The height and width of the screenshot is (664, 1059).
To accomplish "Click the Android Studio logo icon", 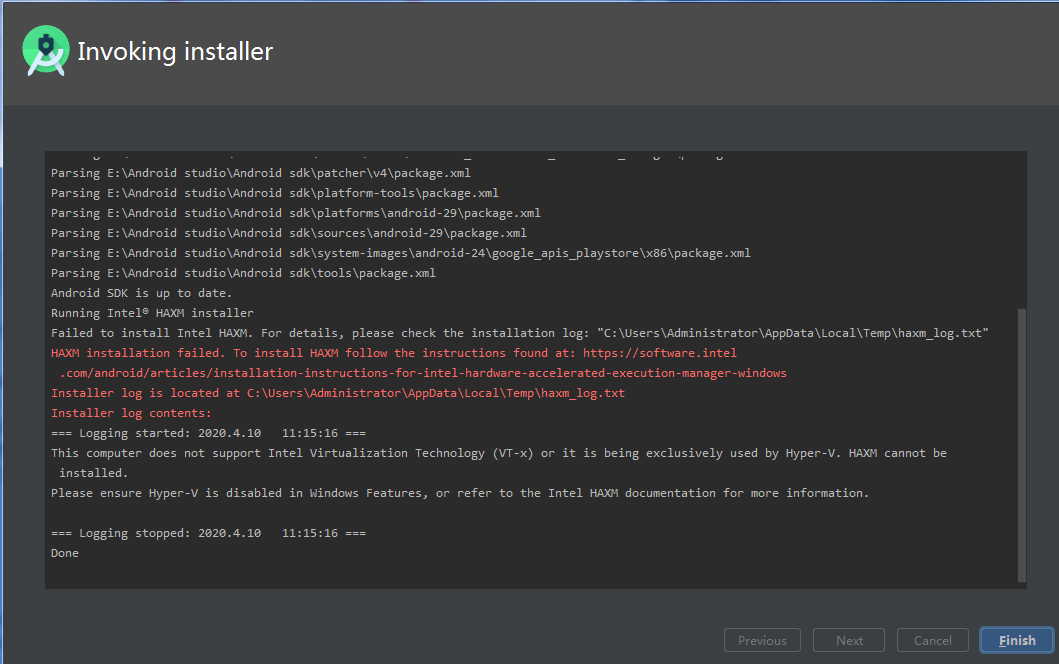I will (46, 51).
